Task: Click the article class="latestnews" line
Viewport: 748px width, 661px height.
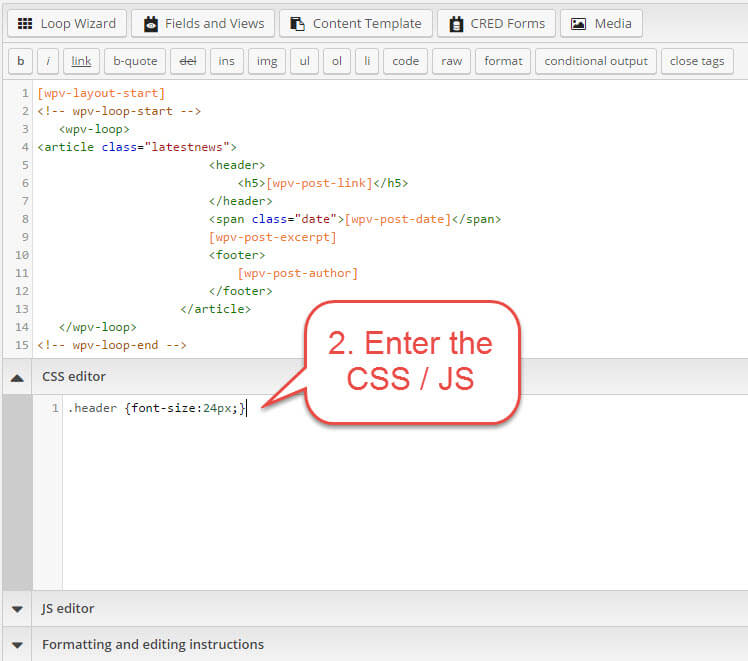Action: [x=137, y=147]
